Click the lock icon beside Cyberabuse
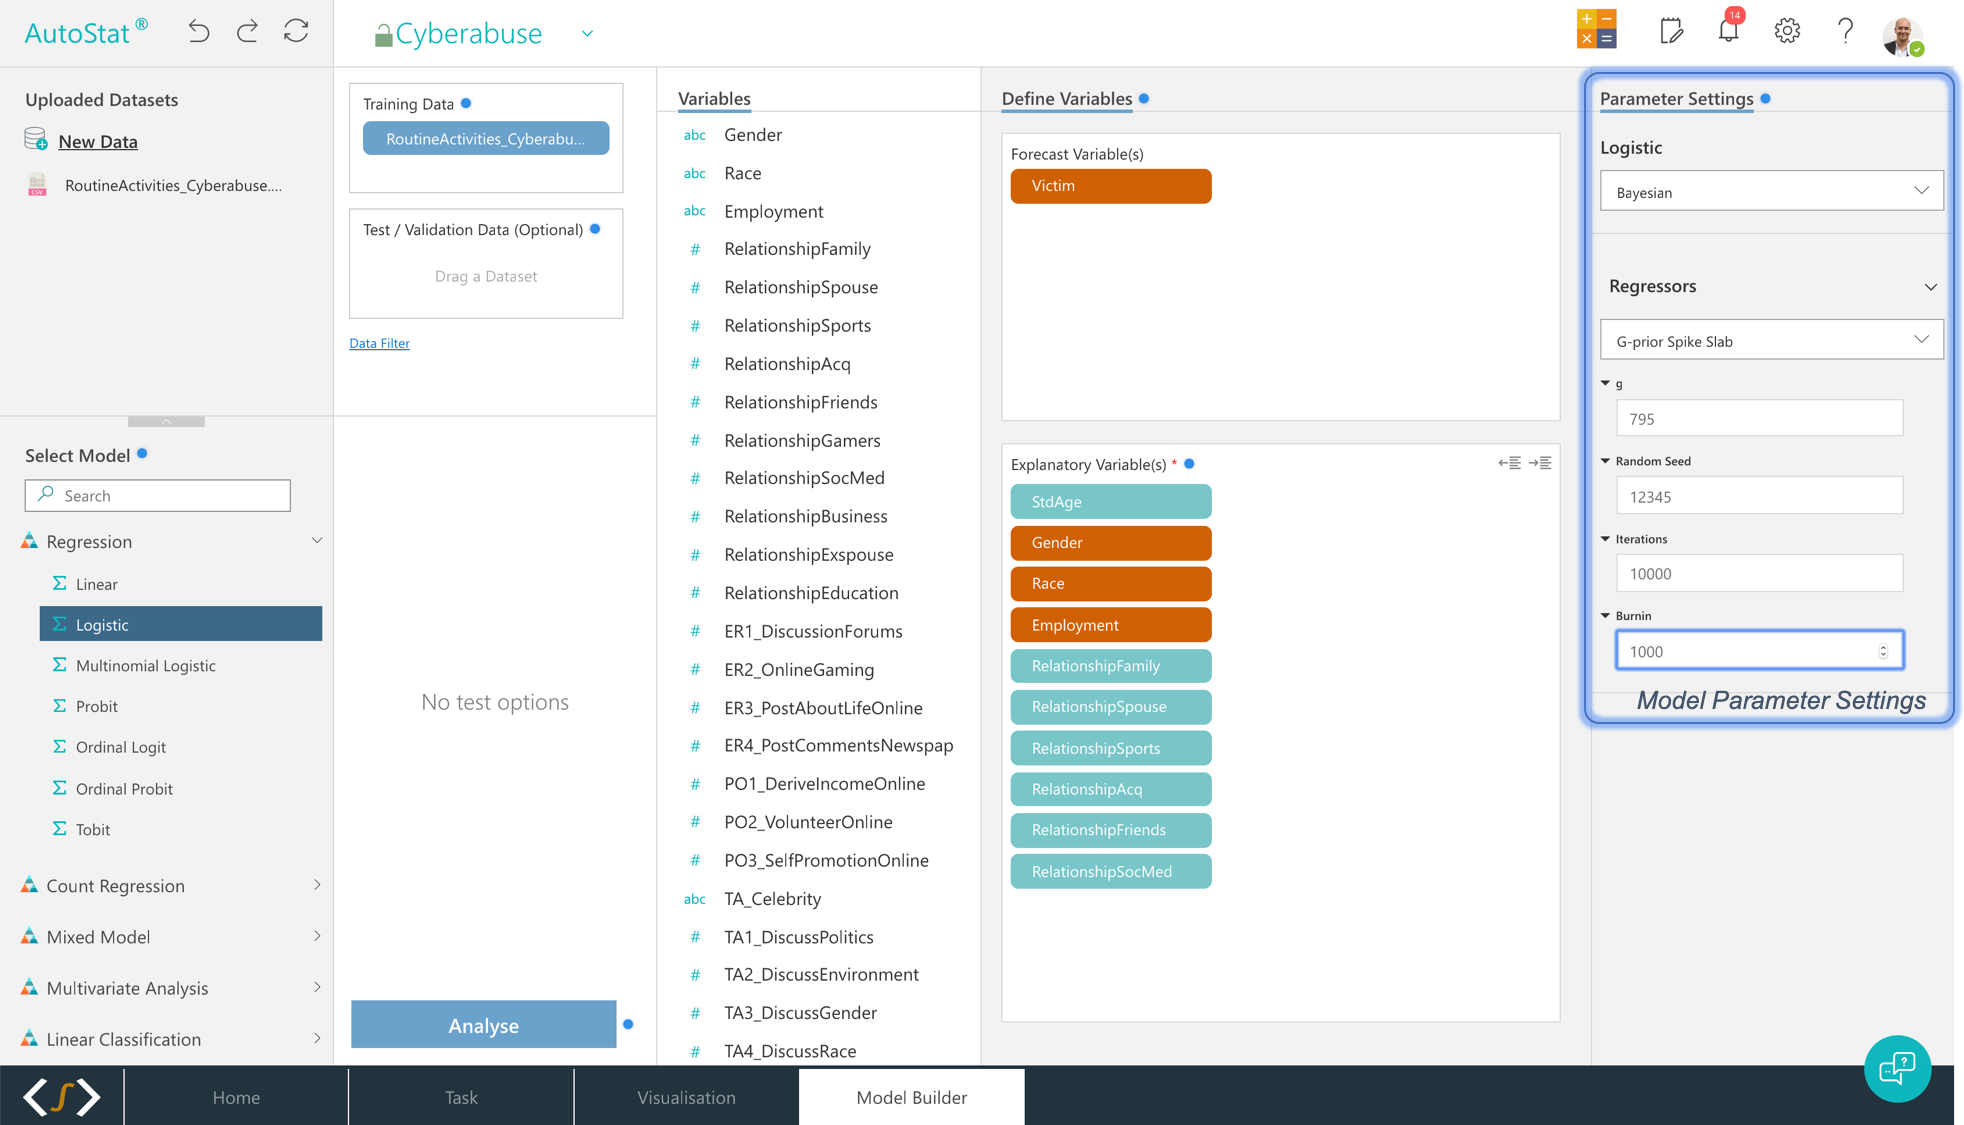The height and width of the screenshot is (1125, 1964). (383, 35)
